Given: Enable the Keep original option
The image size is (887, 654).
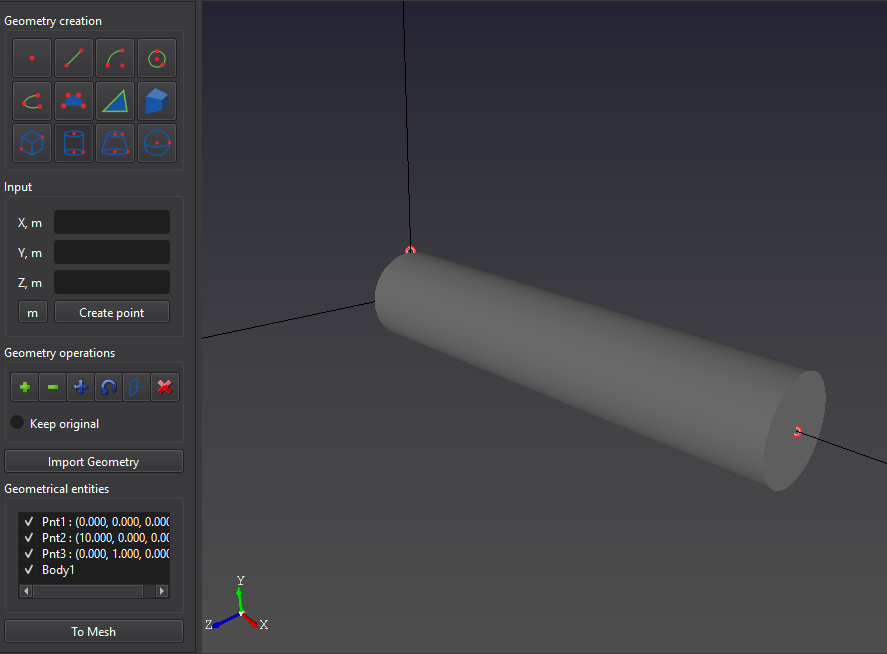Looking at the screenshot, I should point(17,423).
